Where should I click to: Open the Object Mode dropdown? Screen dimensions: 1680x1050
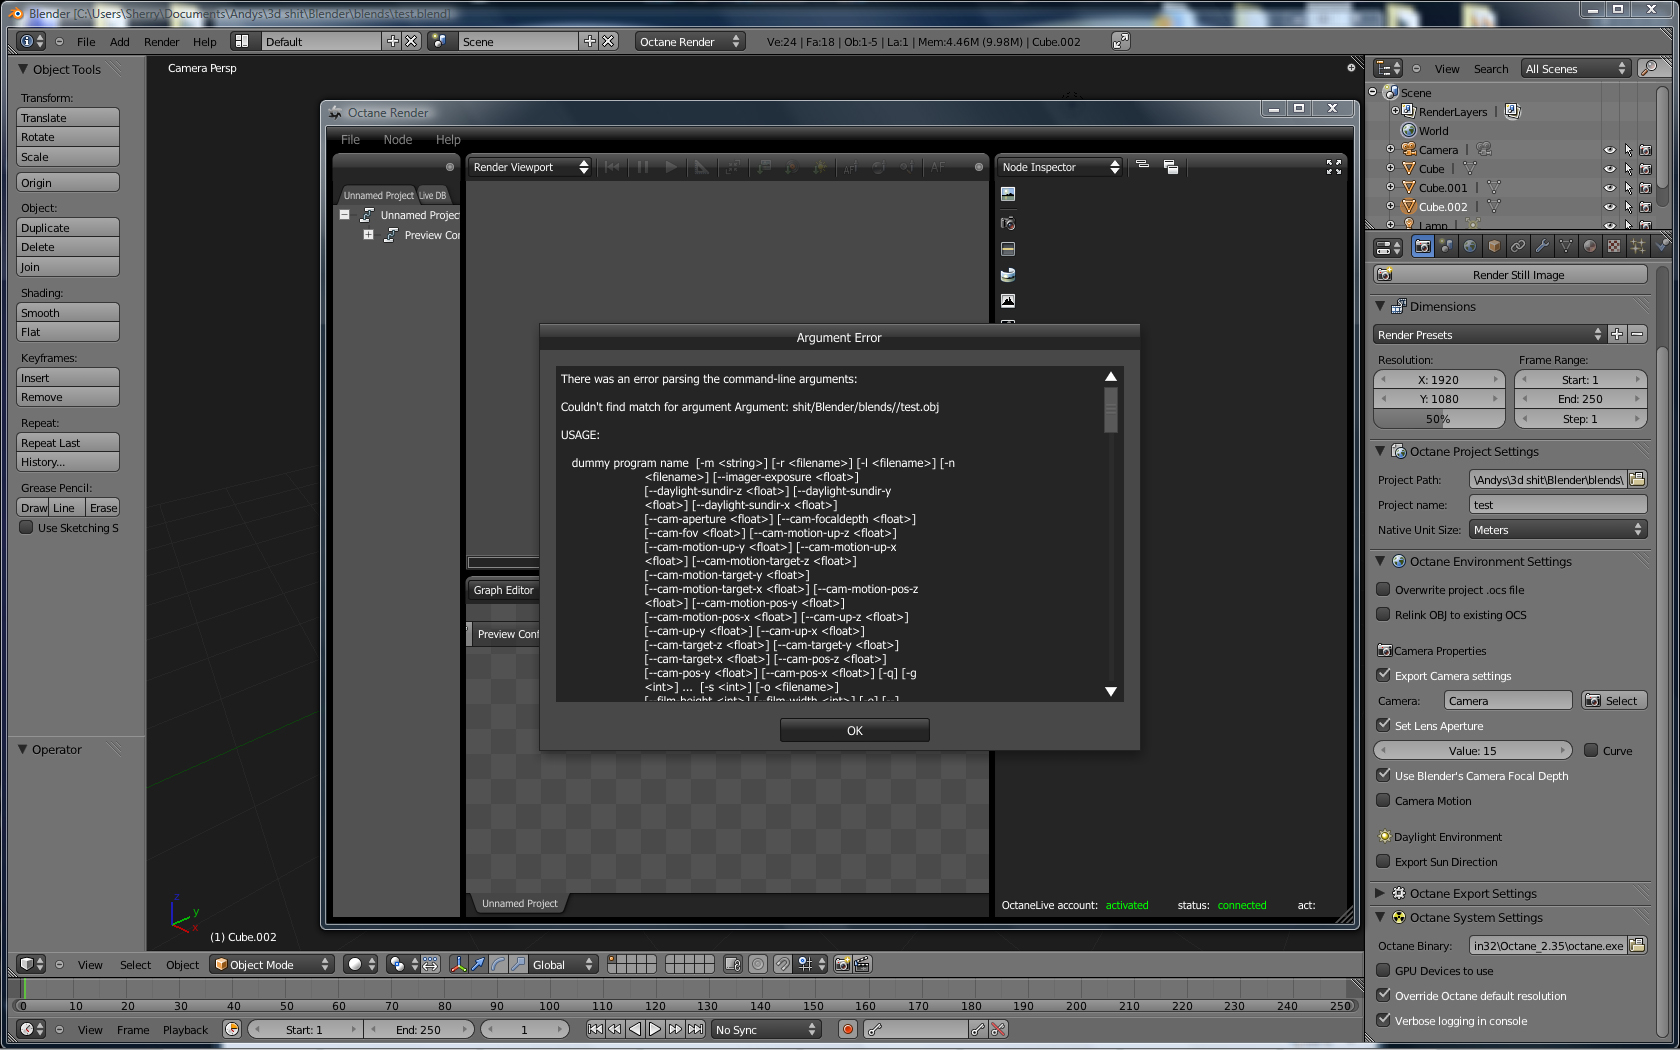(272, 964)
